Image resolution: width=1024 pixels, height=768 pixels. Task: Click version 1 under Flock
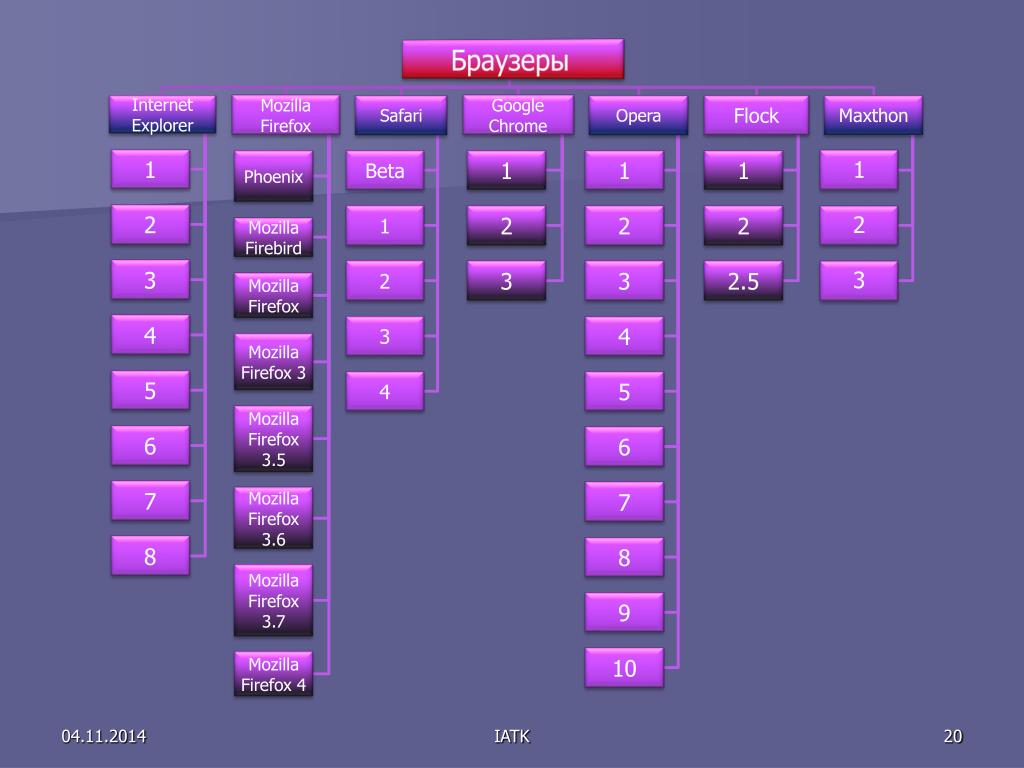[743, 171]
